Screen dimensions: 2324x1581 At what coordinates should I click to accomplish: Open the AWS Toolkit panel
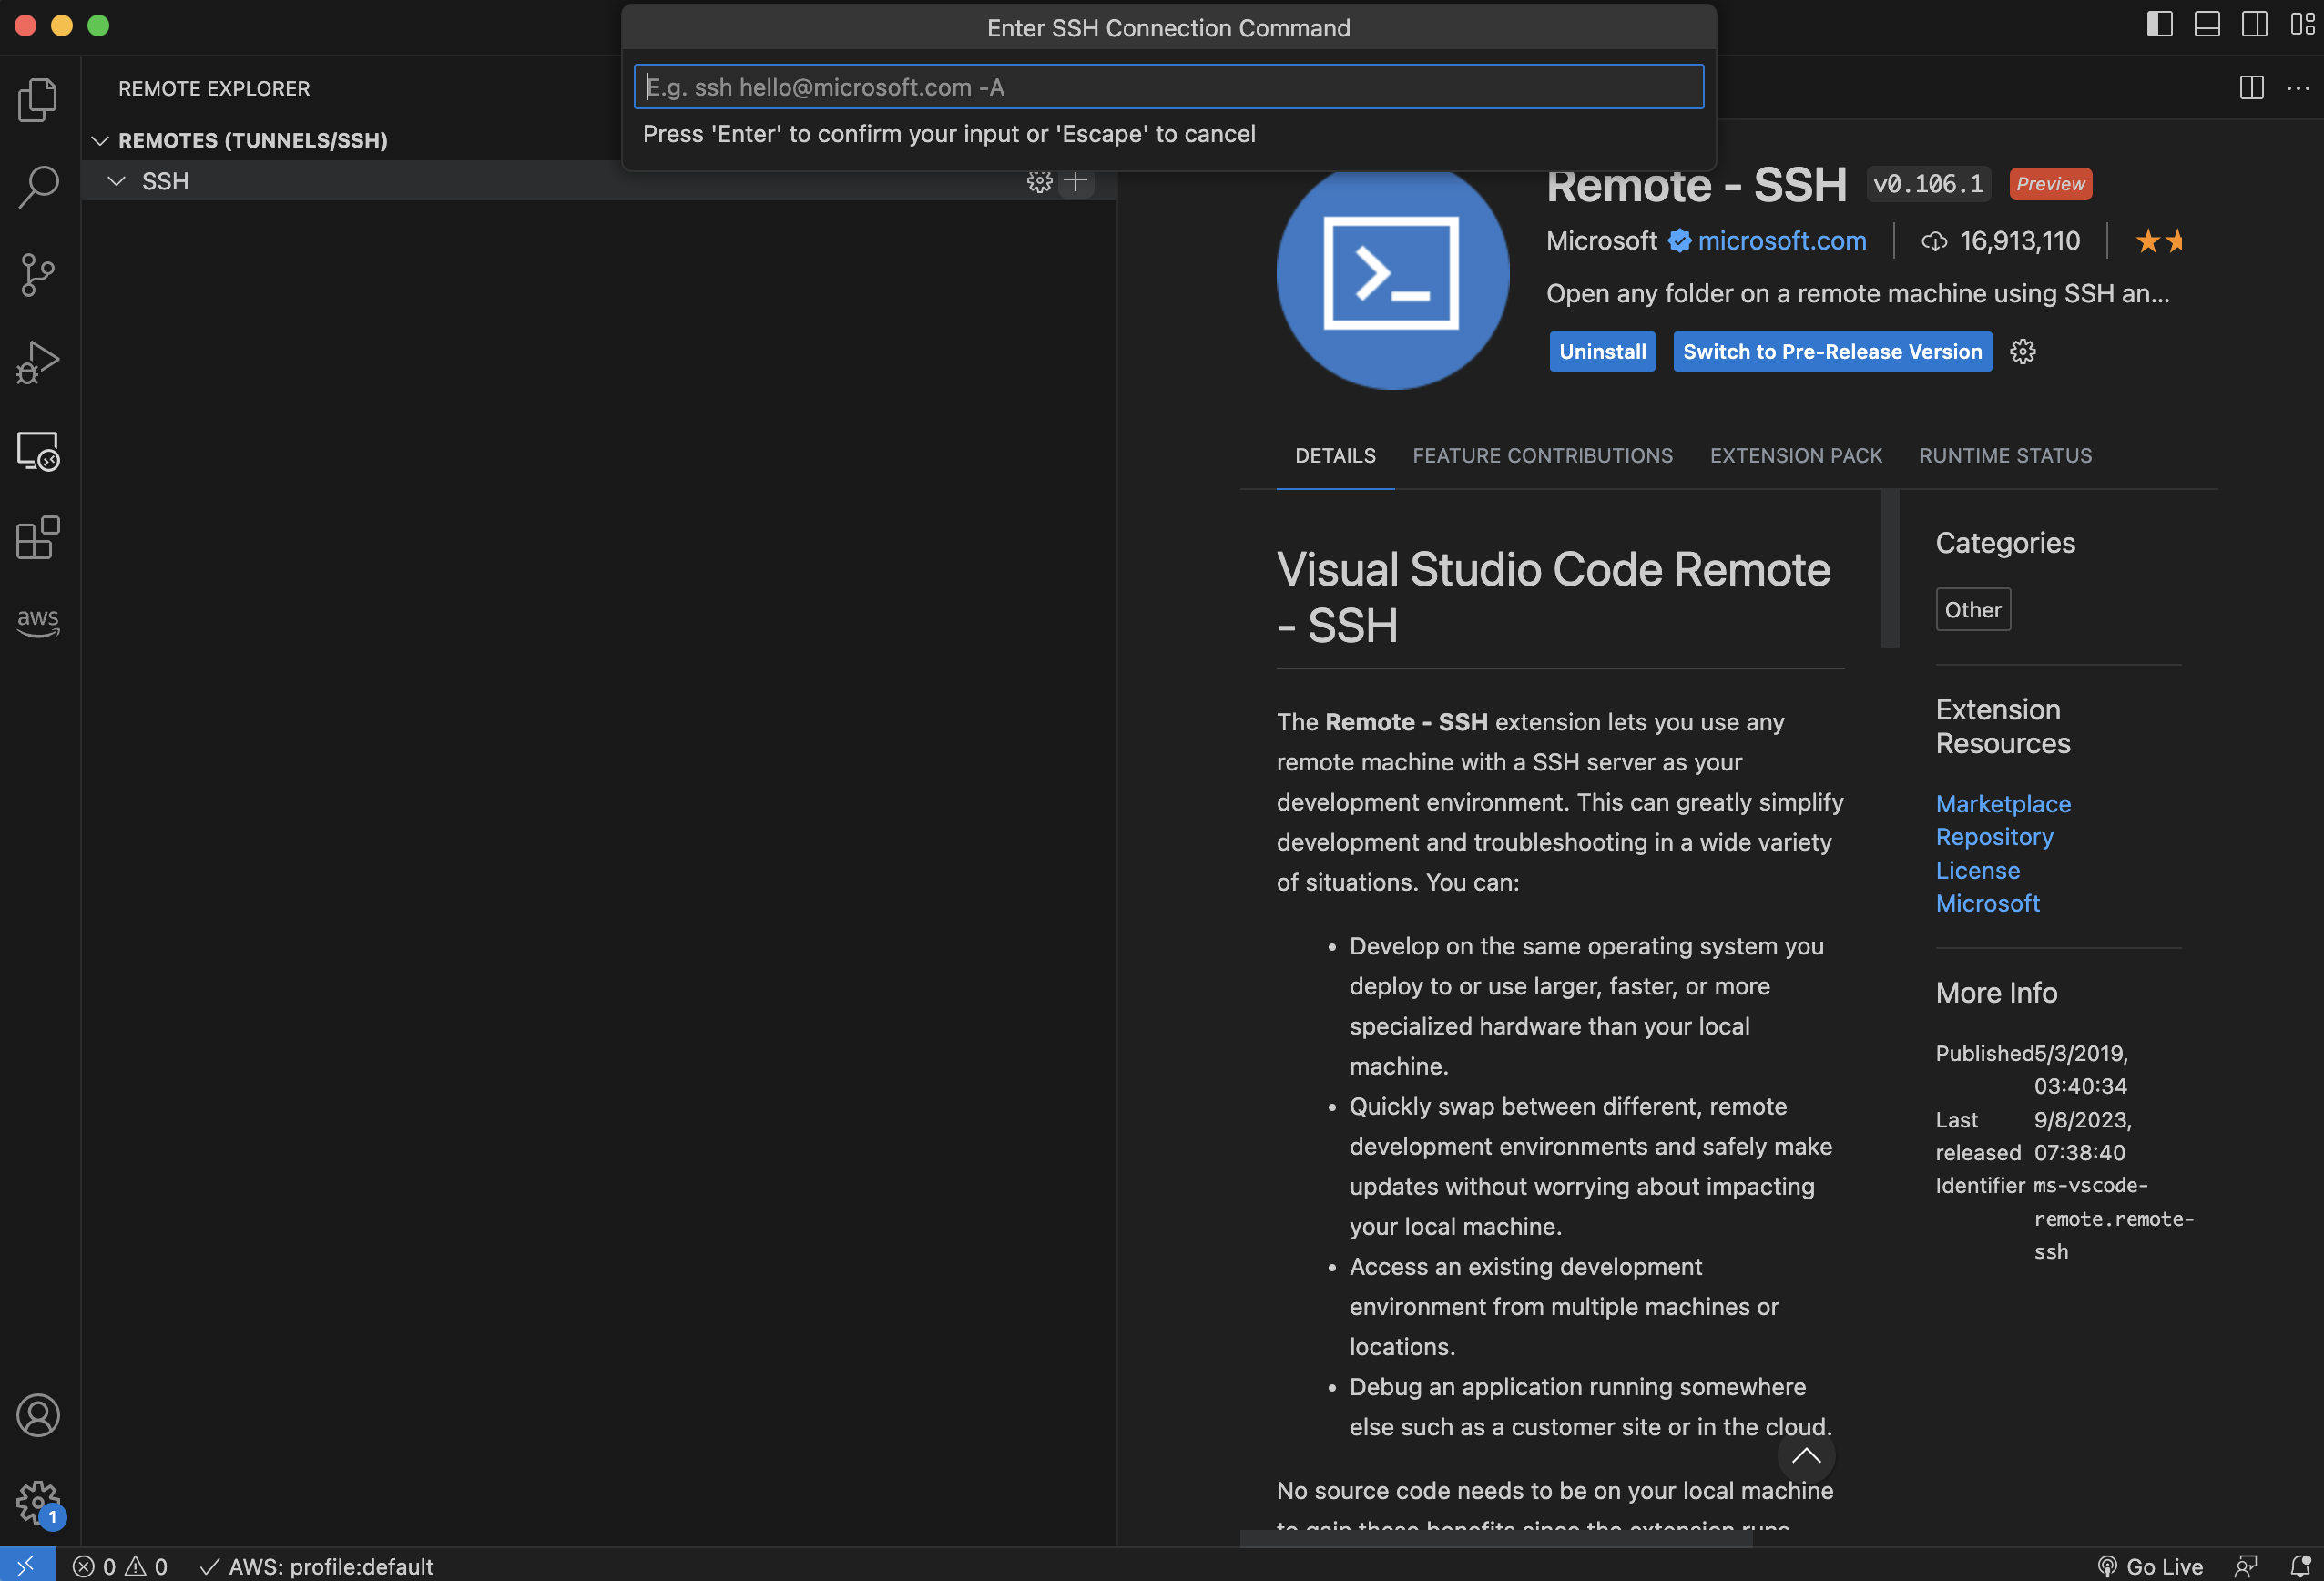(x=38, y=623)
